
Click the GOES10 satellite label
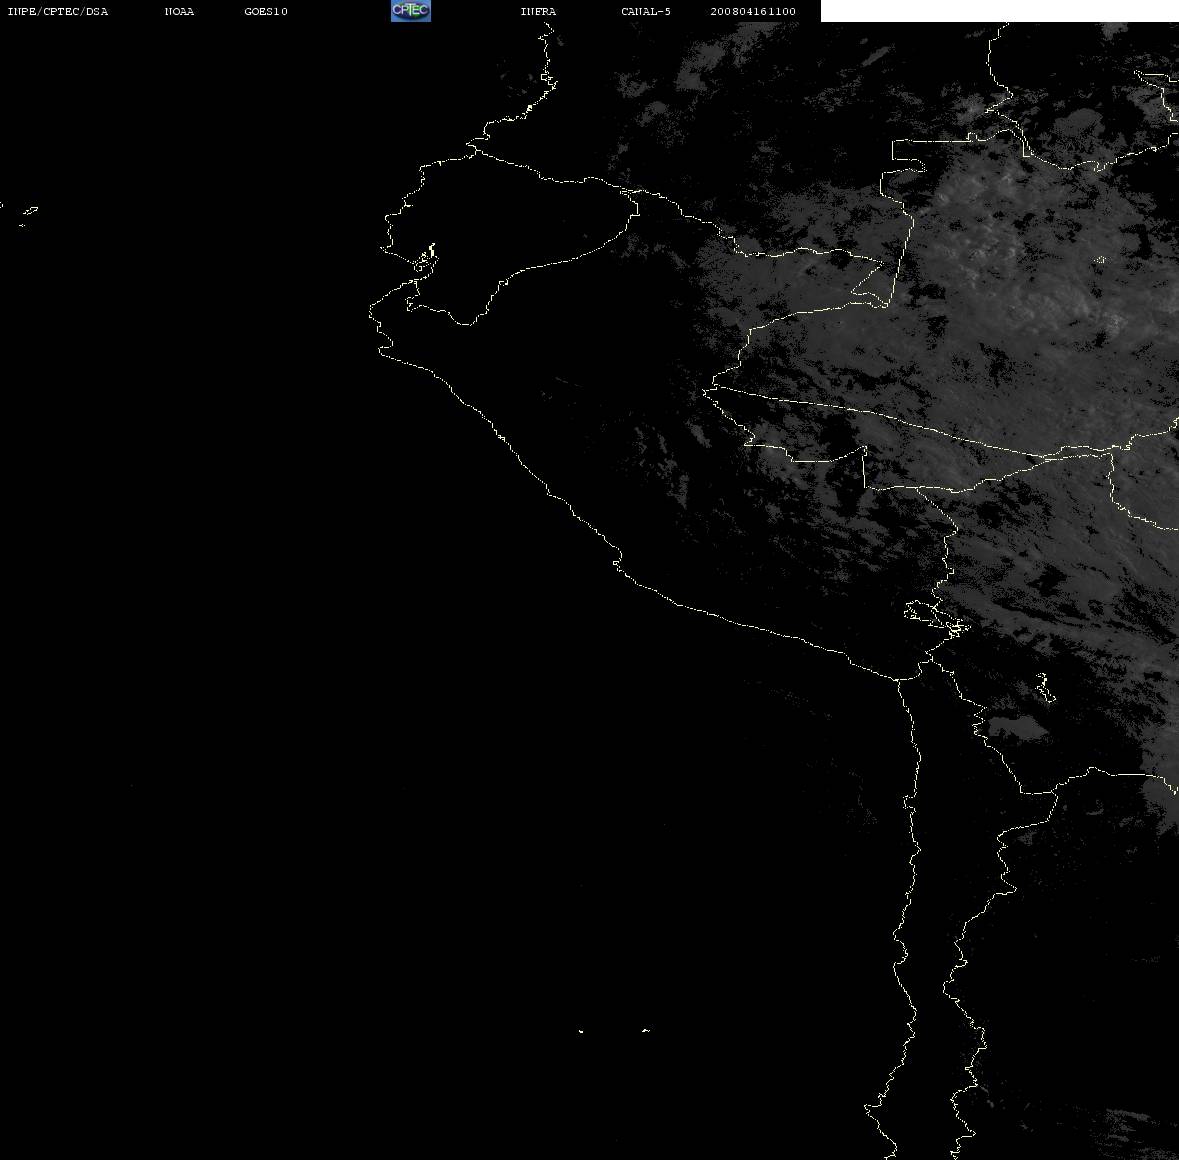pyautogui.click(x=265, y=11)
